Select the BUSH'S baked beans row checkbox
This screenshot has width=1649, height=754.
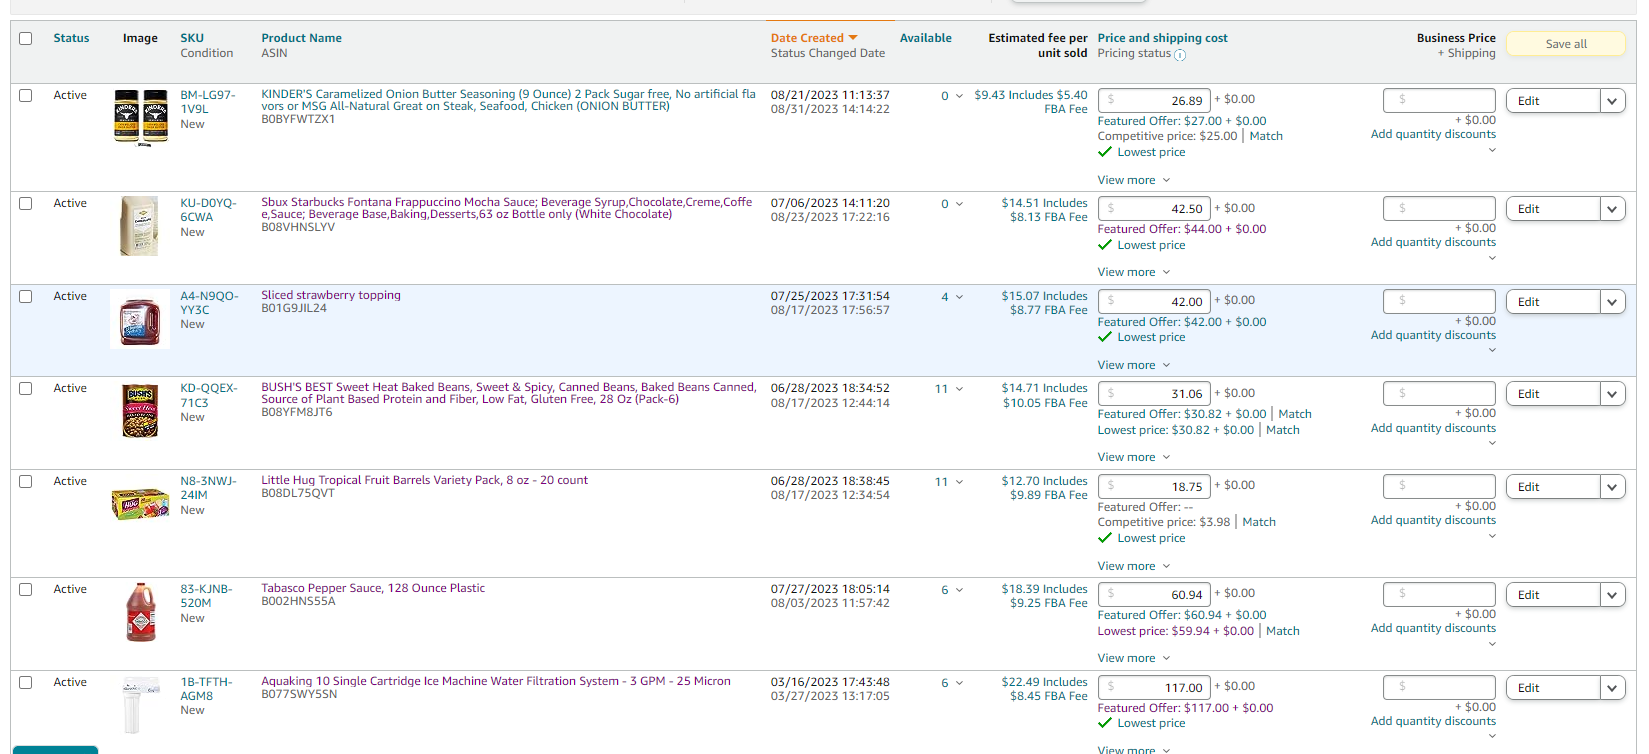pyautogui.click(x=26, y=388)
